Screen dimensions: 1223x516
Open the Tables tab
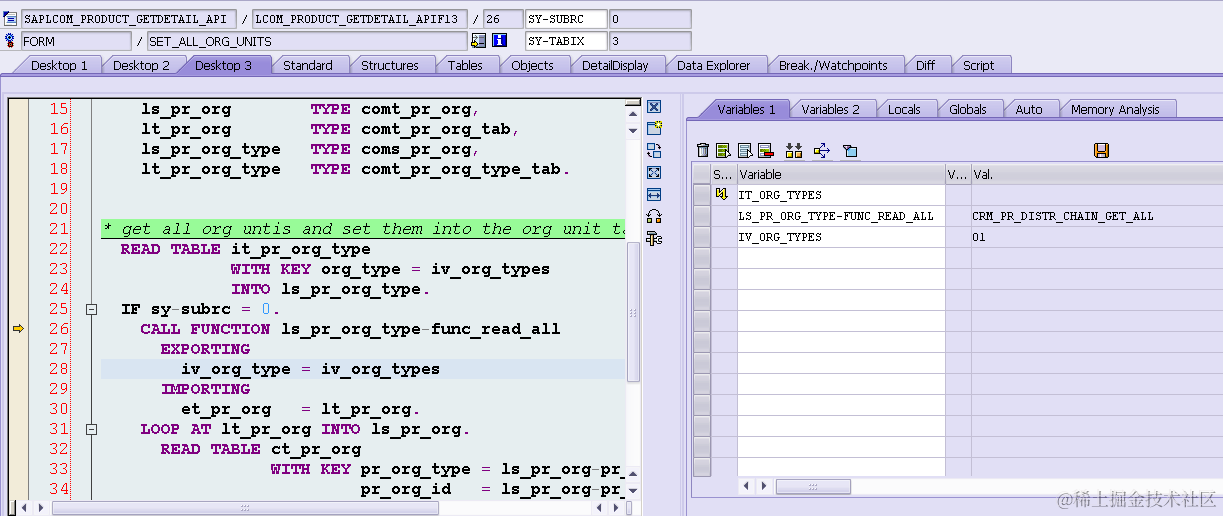coord(465,65)
